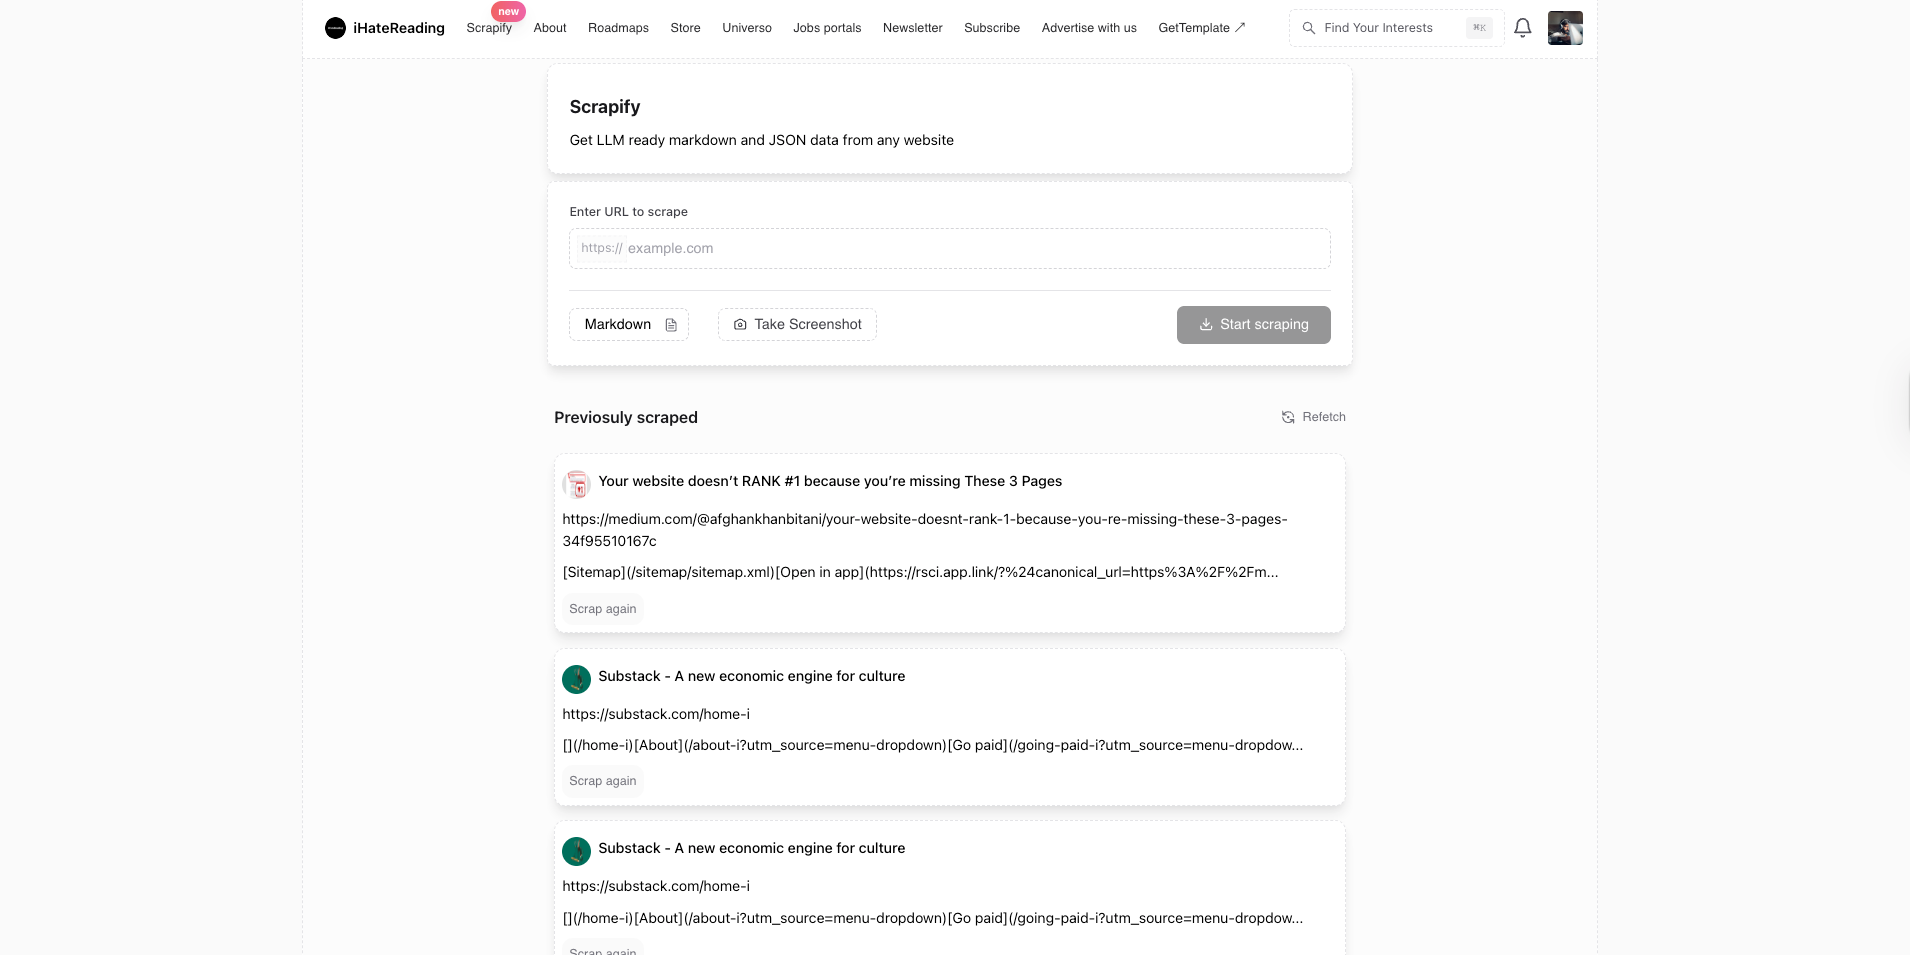Click Subscribe in the navbar
The image size is (1910, 955).
(x=992, y=28)
